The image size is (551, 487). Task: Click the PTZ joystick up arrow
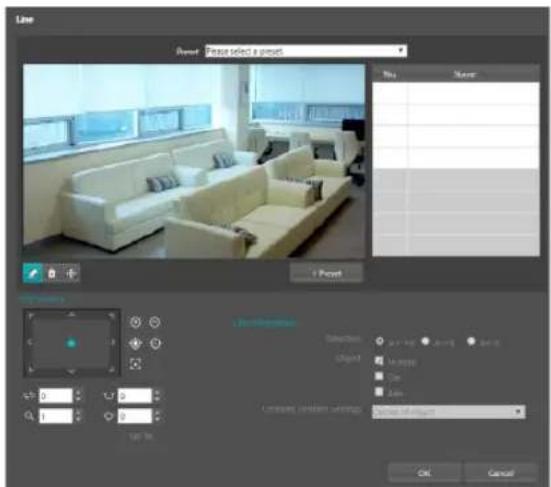[72, 314]
